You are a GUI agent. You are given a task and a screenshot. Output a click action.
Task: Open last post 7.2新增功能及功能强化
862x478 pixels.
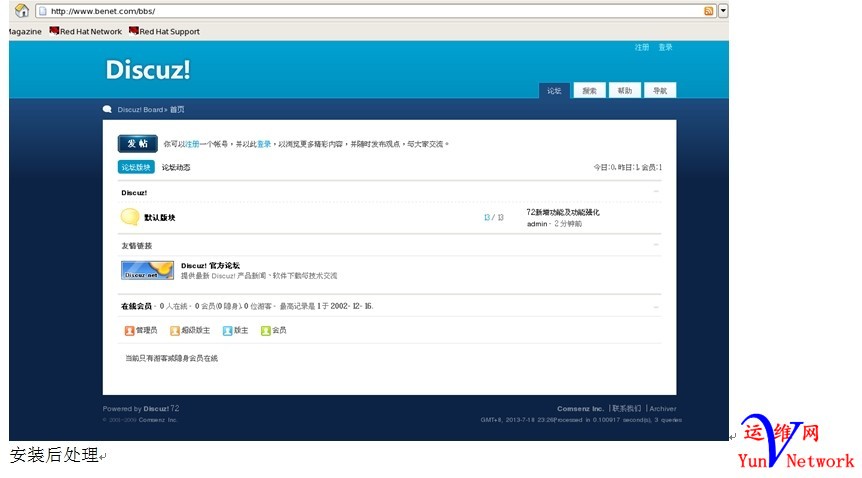pos(563,212)
